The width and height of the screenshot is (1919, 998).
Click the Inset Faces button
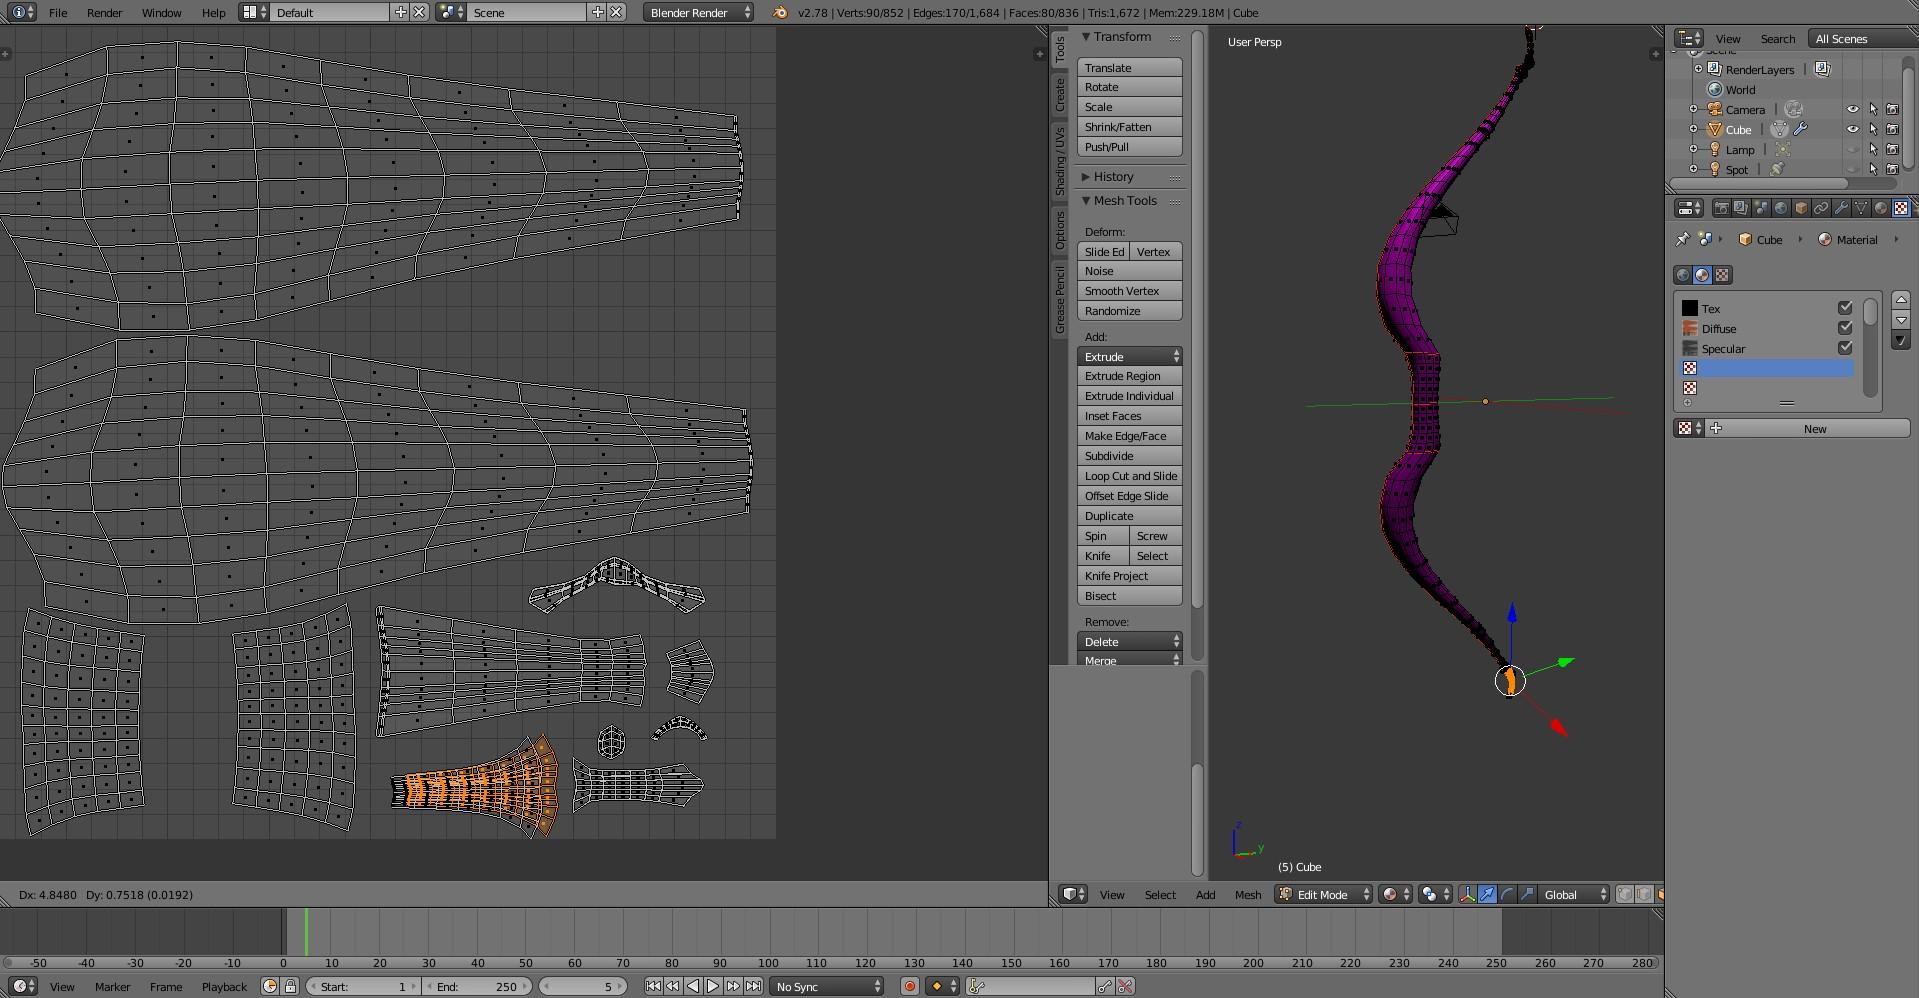pyautogui.click(x=1130, y=416)
